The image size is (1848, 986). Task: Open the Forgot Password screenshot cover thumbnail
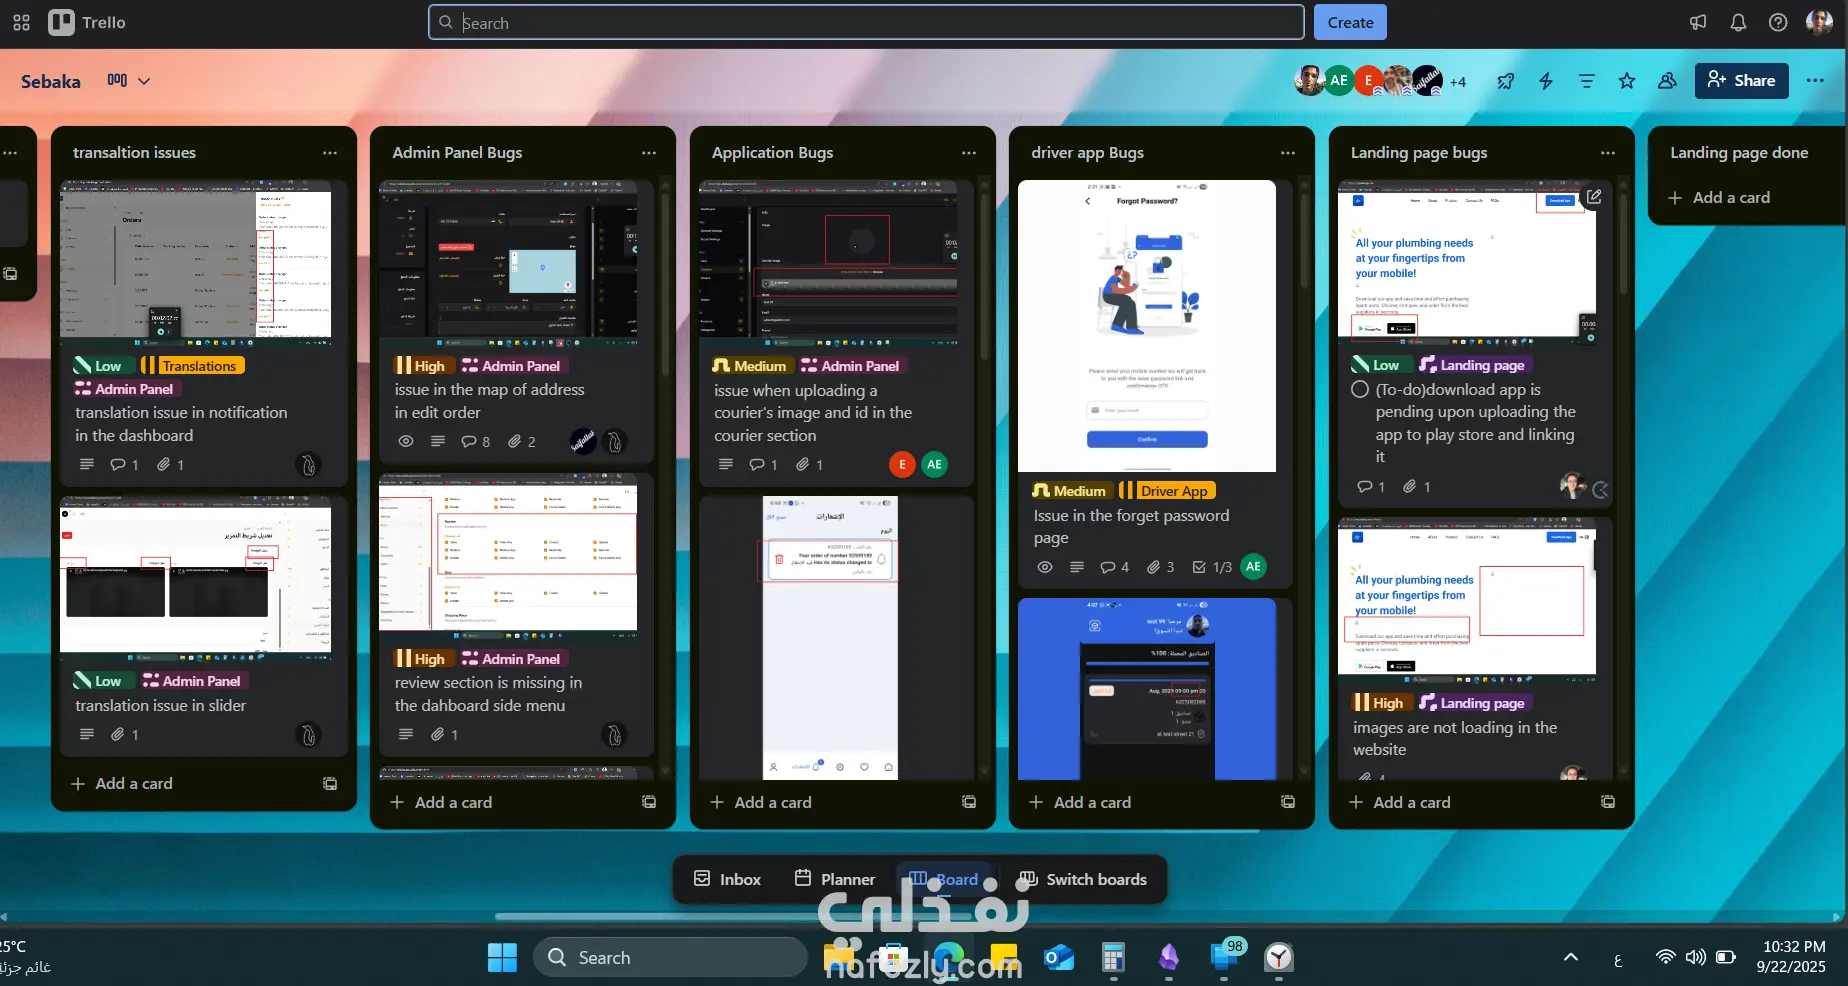[x=1147, y=326]
